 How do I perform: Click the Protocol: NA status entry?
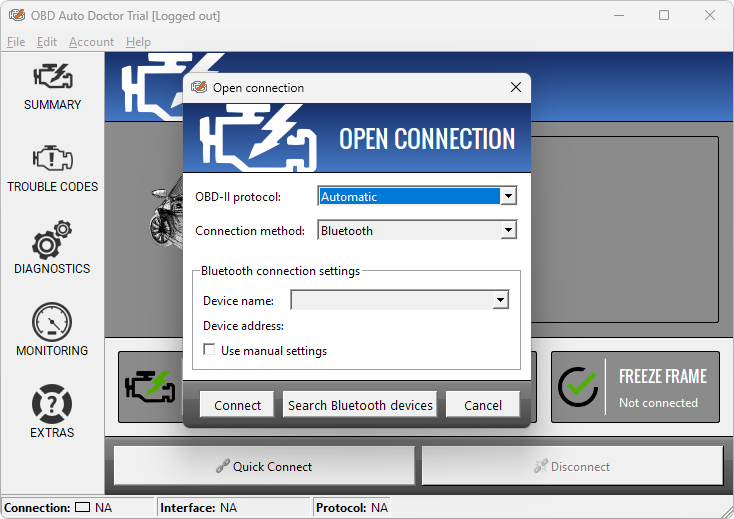(x=352, y=507)
